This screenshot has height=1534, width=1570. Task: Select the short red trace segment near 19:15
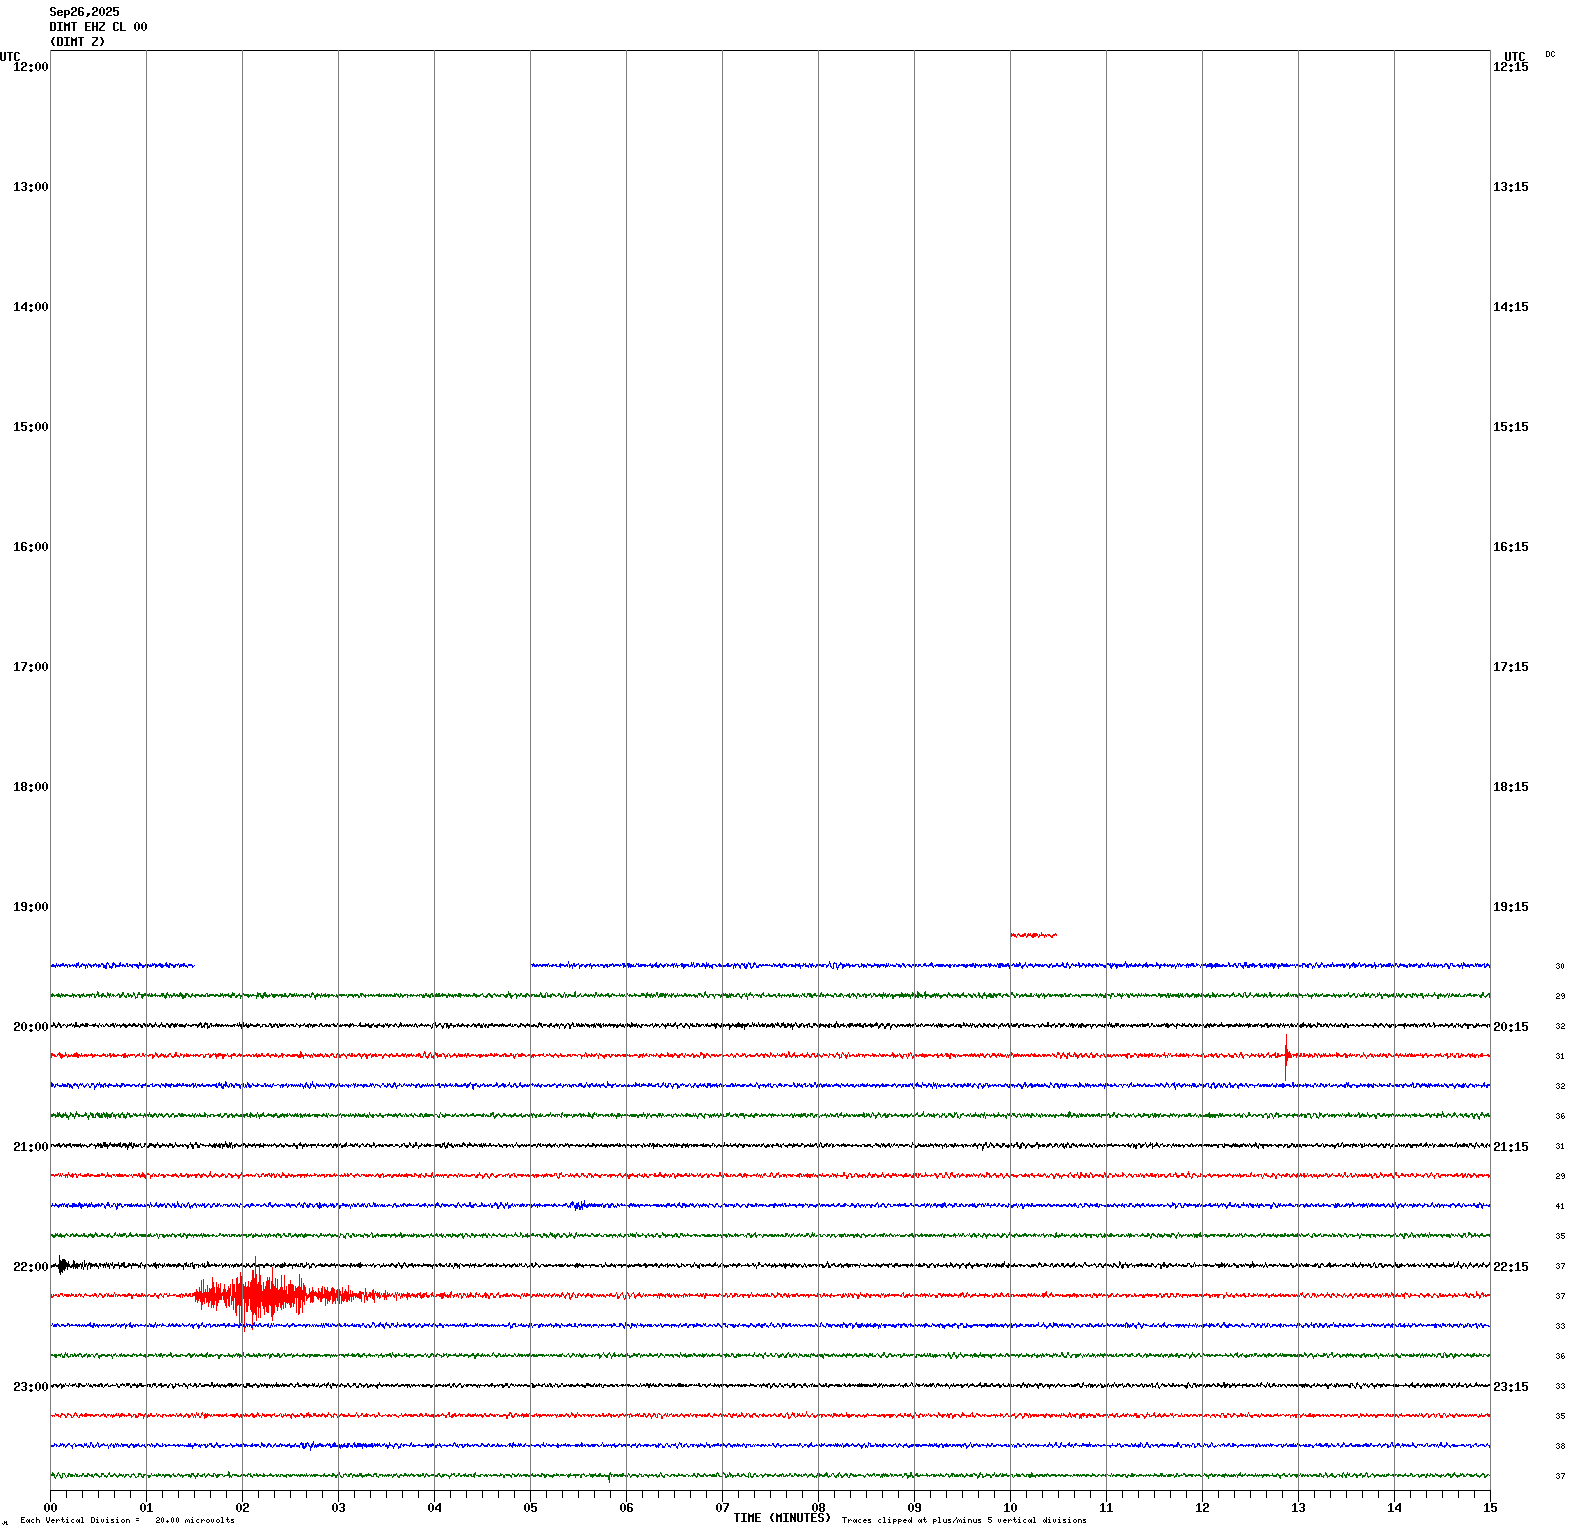coord(1033,935)
